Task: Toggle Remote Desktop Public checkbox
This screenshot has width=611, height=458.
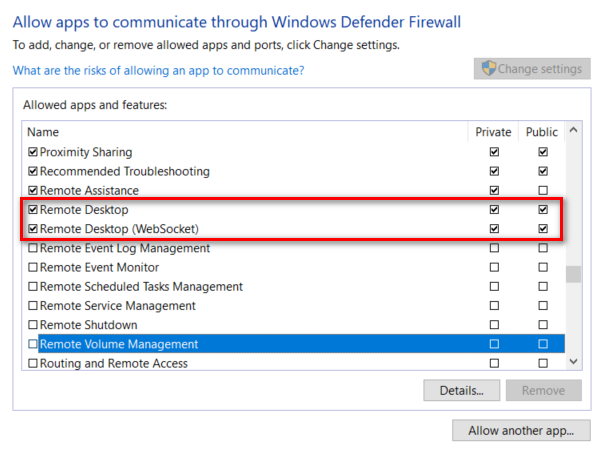Action: point(543,210)
